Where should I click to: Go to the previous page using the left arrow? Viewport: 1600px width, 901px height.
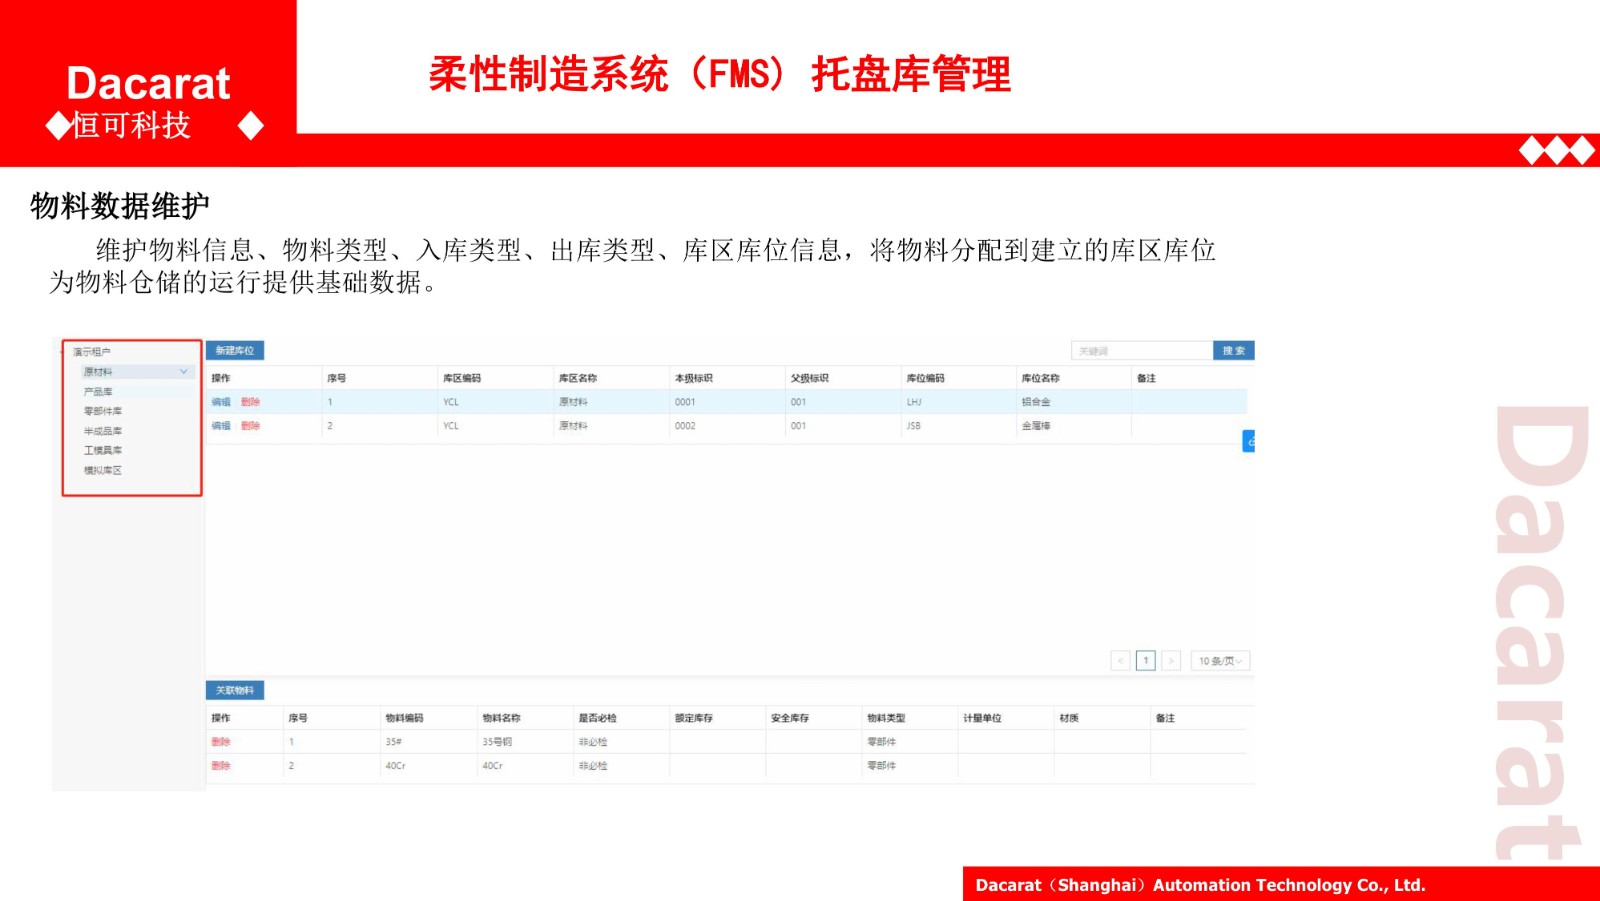click(x=1120, y=661)
